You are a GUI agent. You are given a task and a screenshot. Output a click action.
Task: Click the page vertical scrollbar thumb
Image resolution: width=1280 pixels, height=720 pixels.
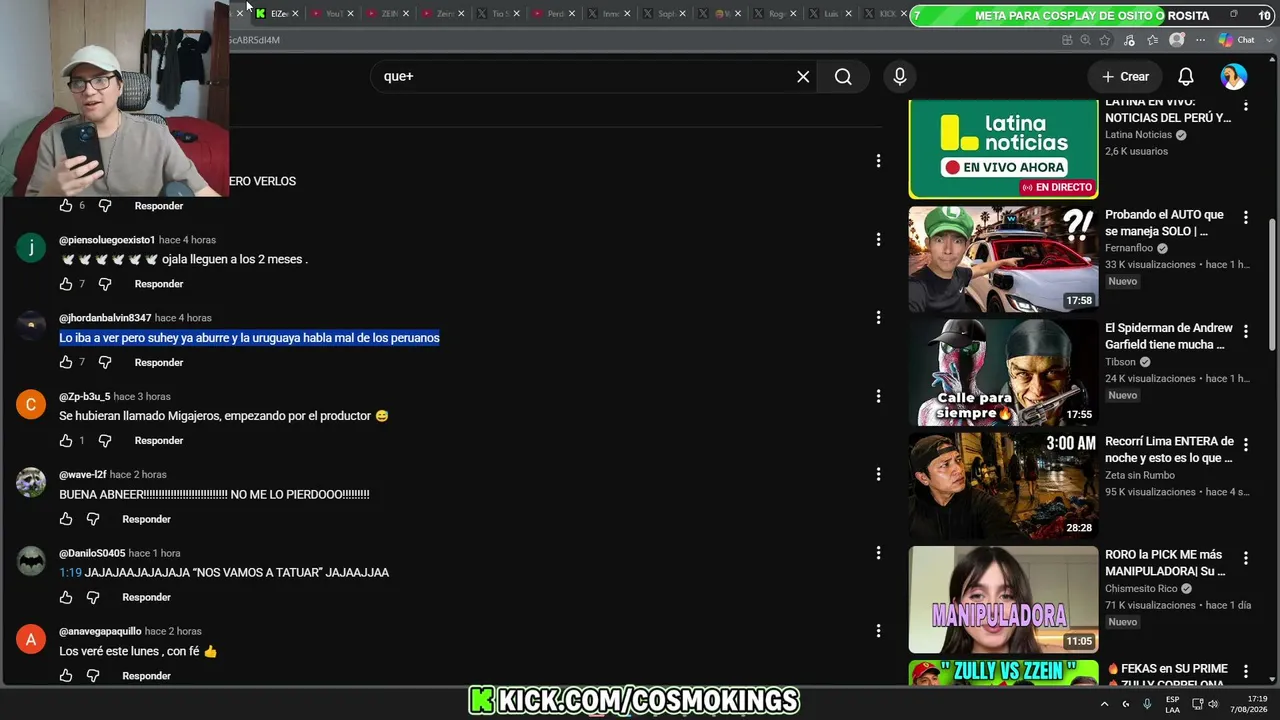tap(1273, 285)
